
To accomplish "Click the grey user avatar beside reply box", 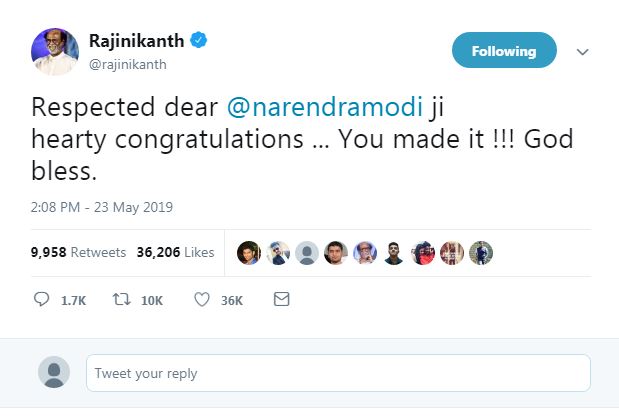I will (53, 373).
